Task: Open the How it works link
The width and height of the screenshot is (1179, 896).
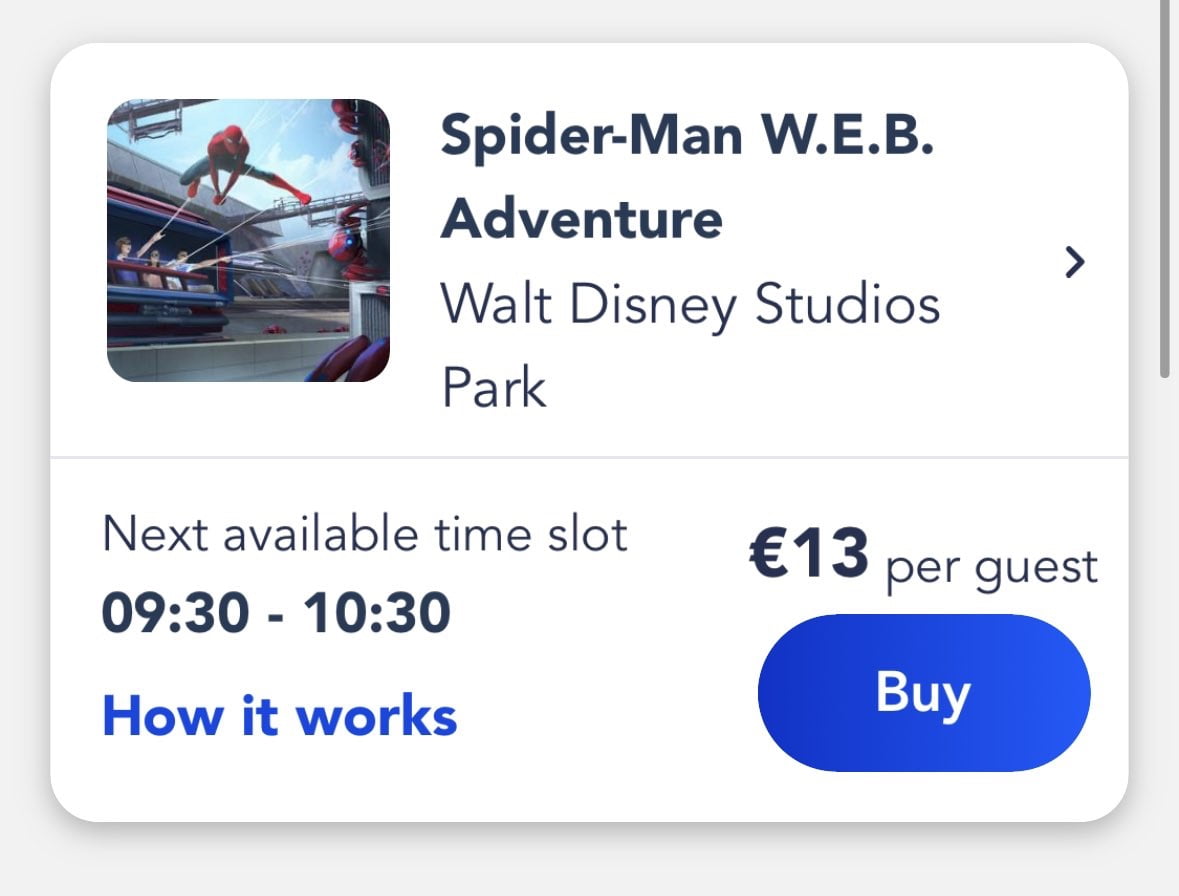Action: point(280,716)
